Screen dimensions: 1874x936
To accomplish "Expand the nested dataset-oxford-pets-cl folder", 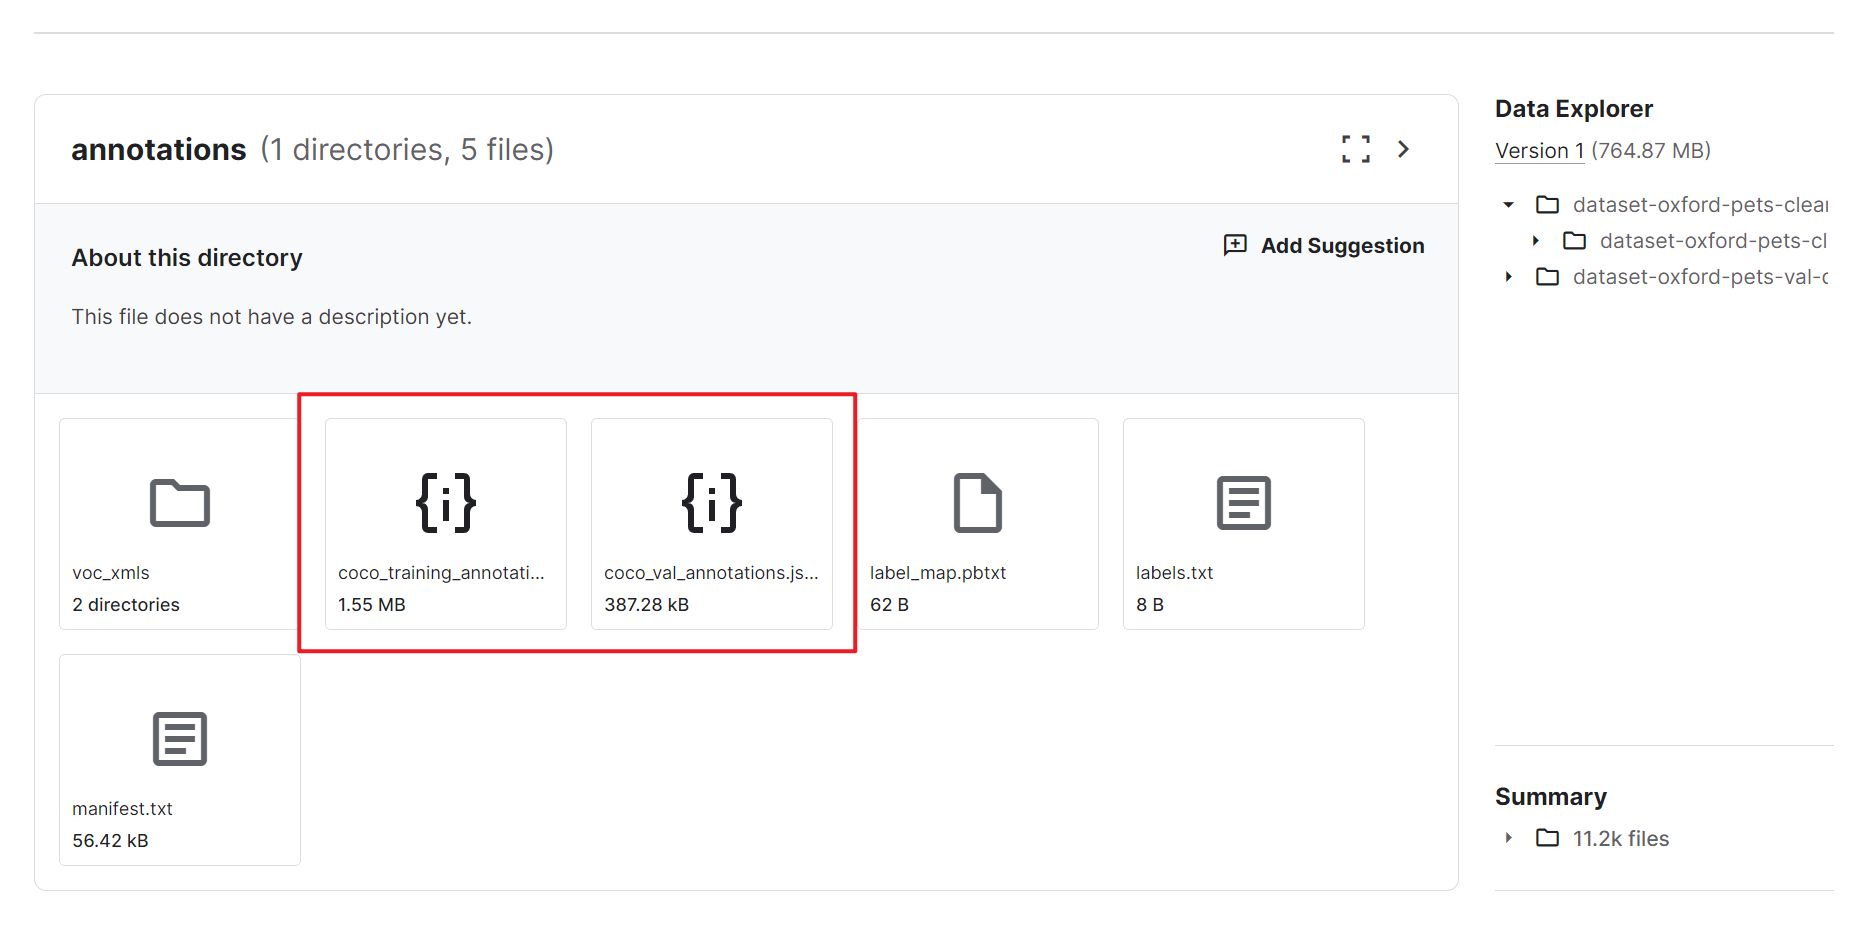I will point(1536,241).
